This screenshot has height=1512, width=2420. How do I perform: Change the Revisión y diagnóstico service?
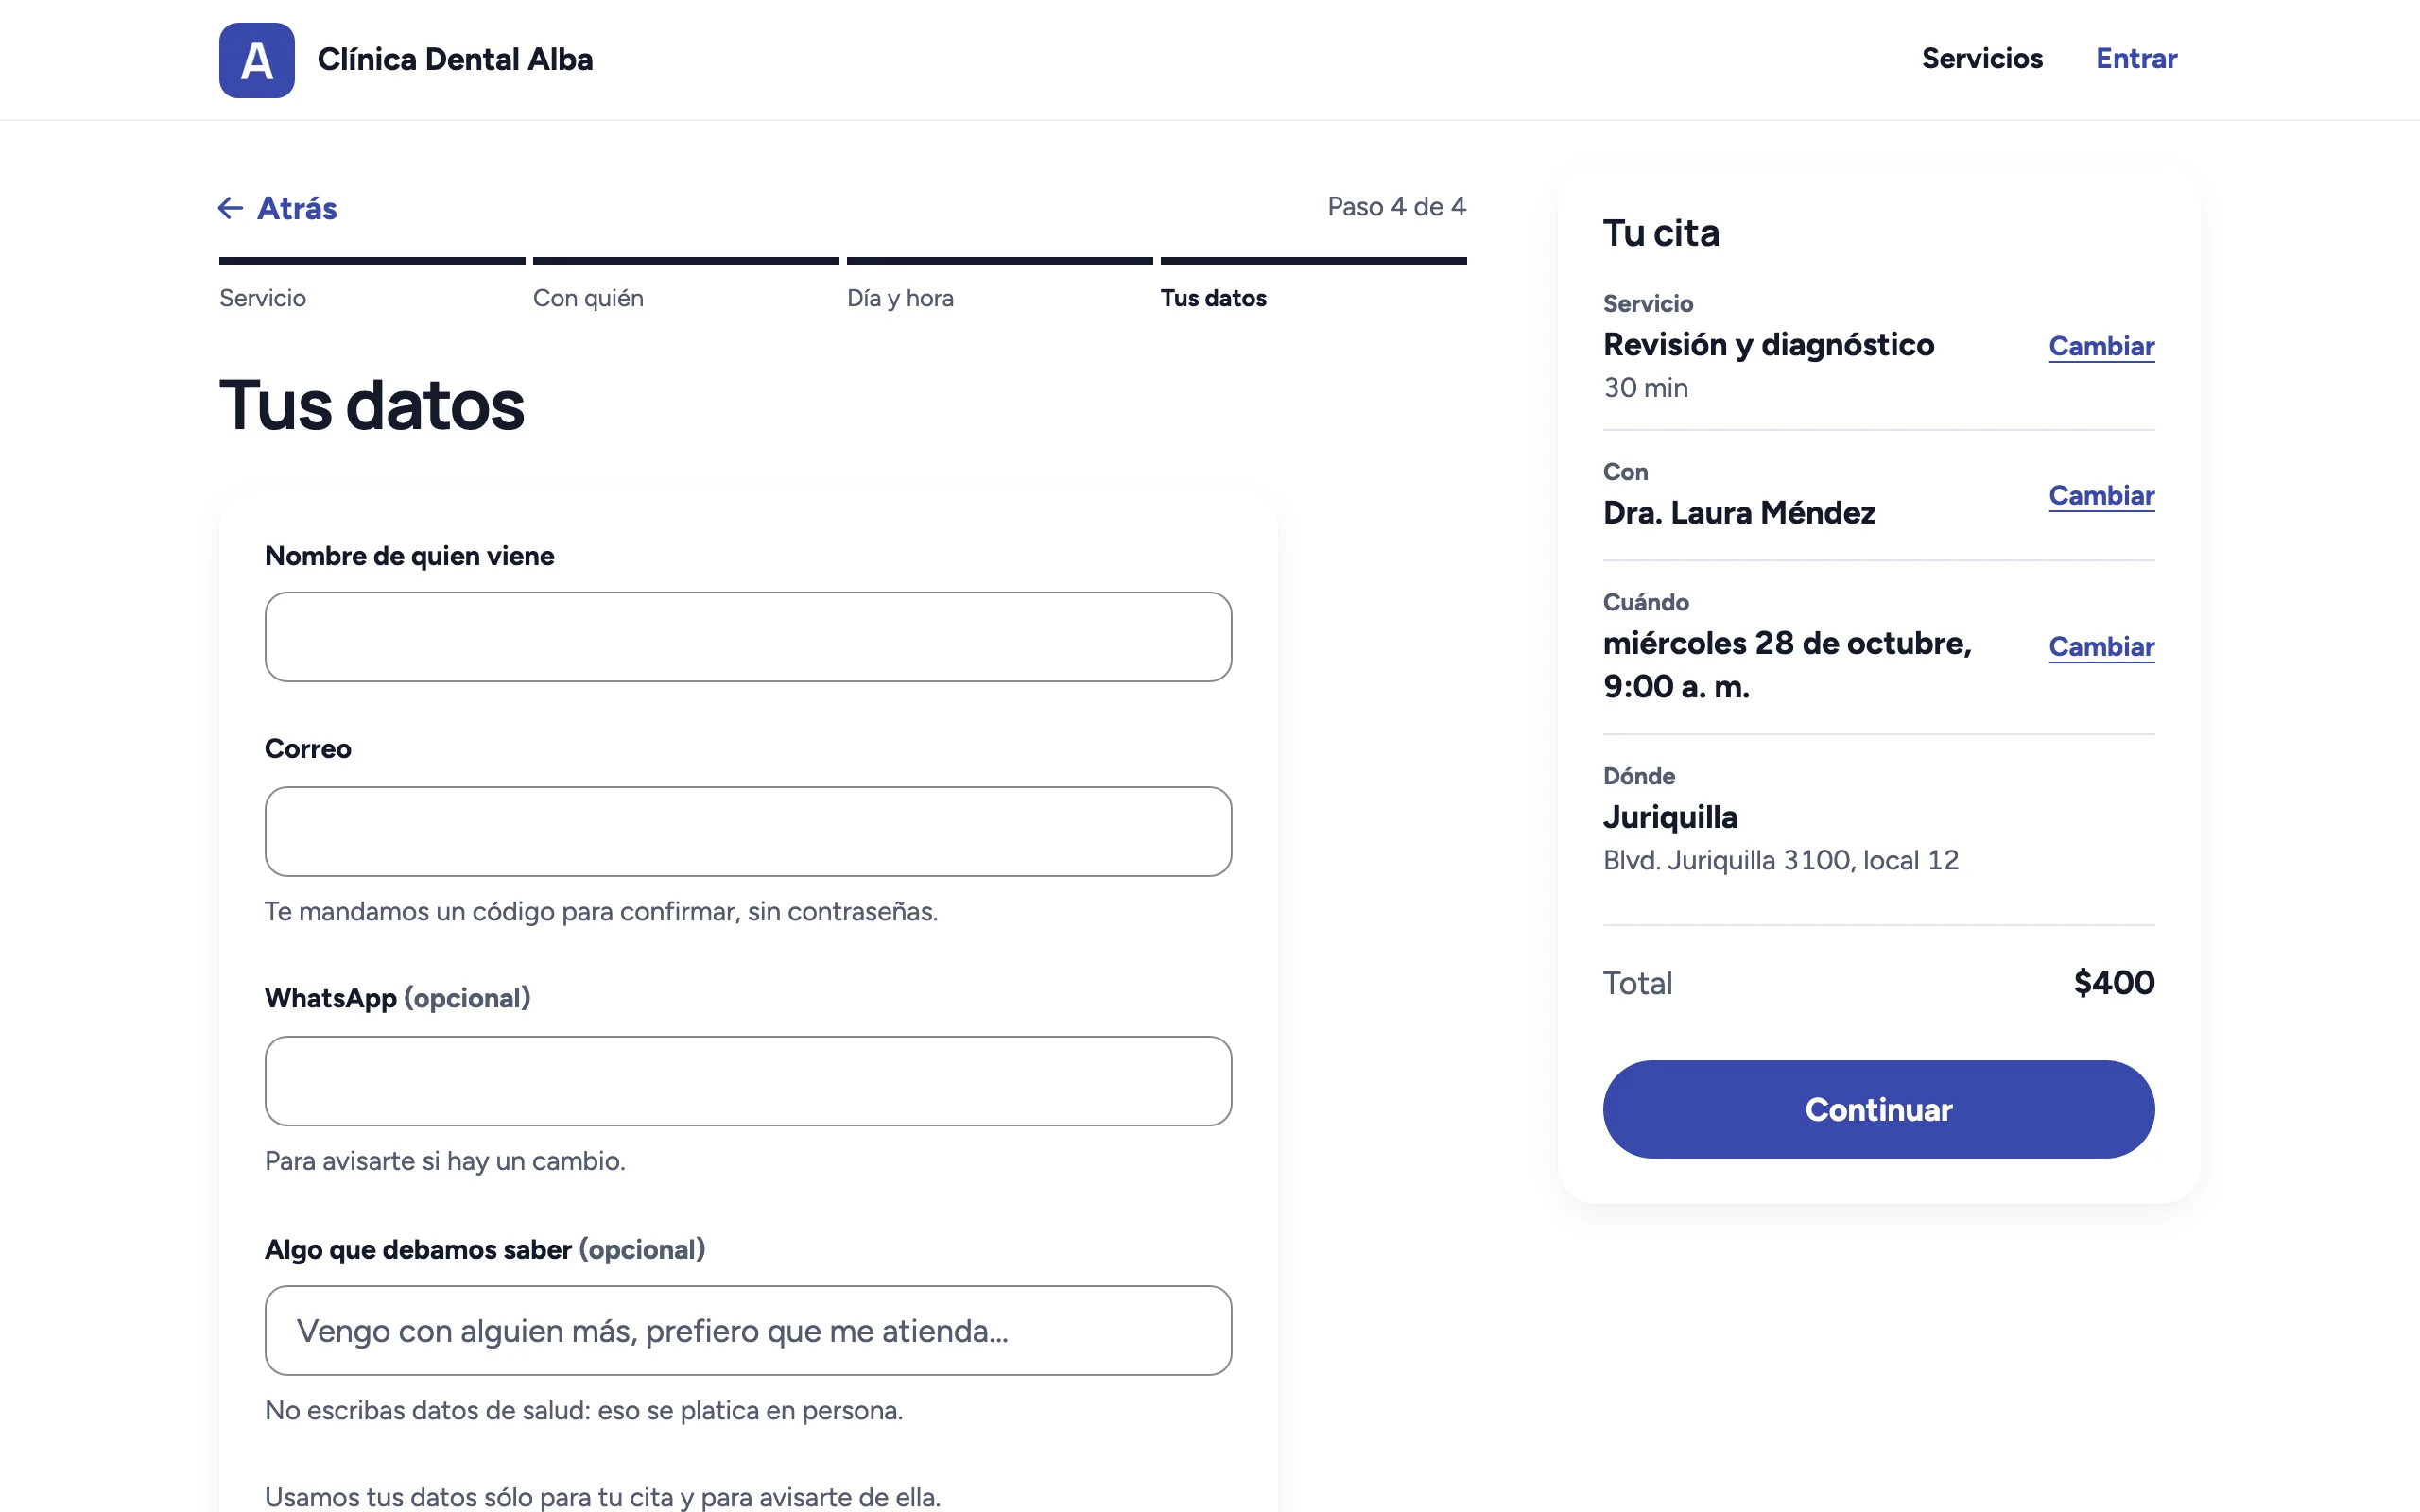(2102, 346)
